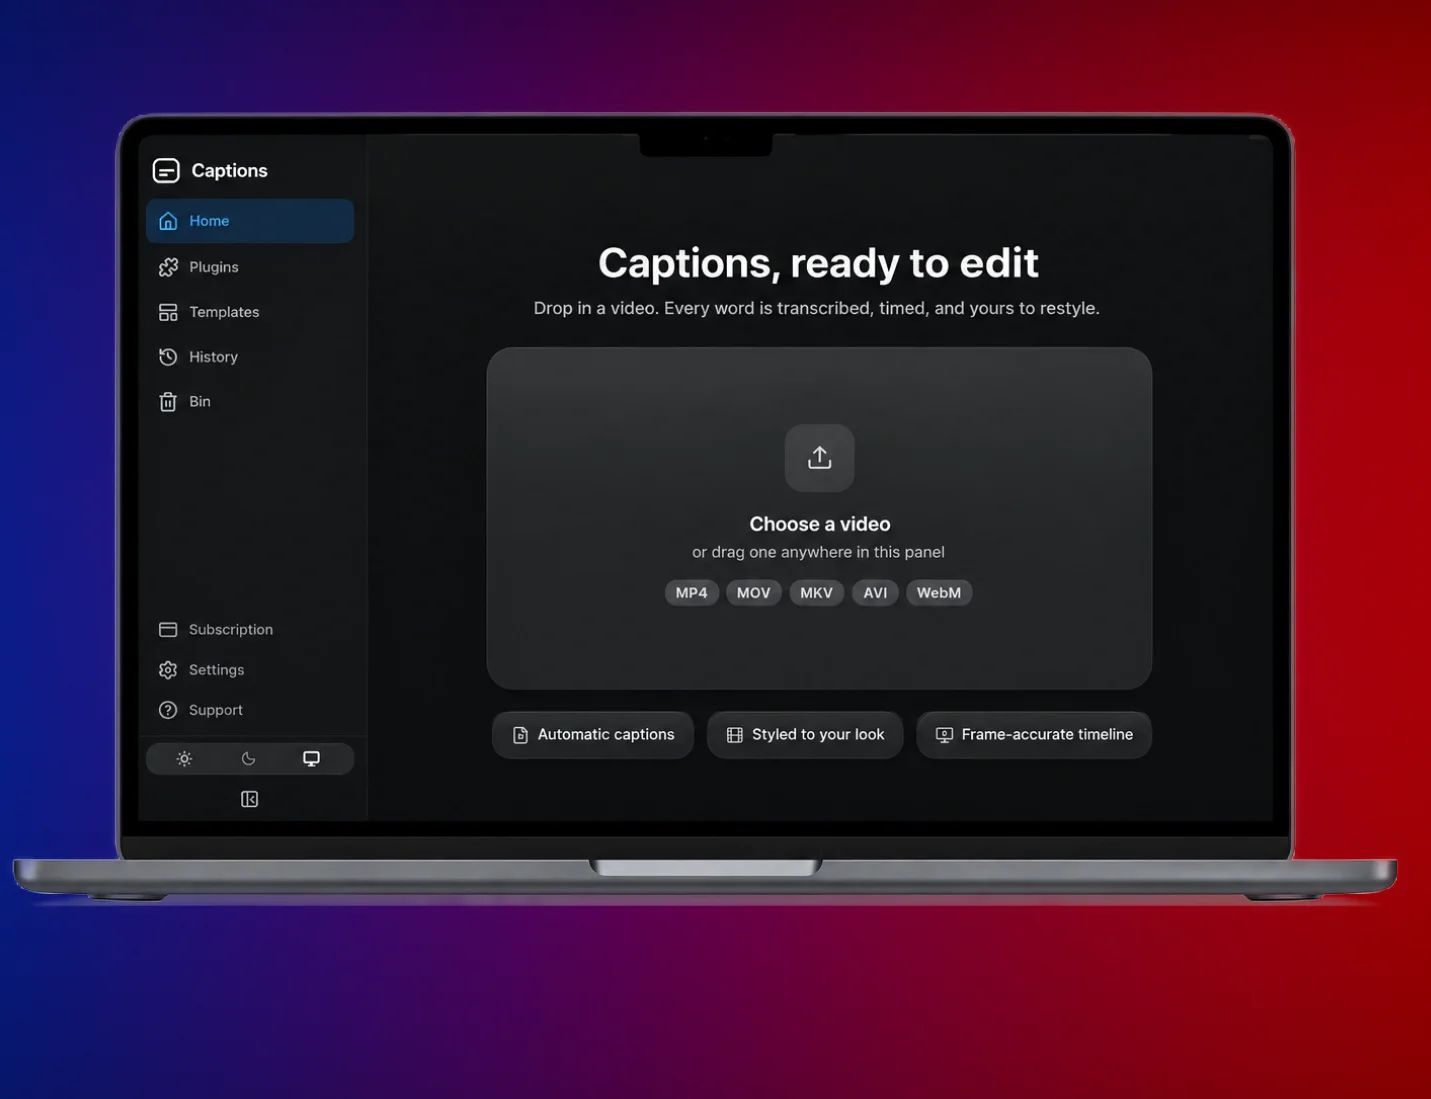Screen dimensions: 1431x1099
Task: Click the 'Captions, ready to edit' heading
Action: pyautogui.click(x=818, y=263)
